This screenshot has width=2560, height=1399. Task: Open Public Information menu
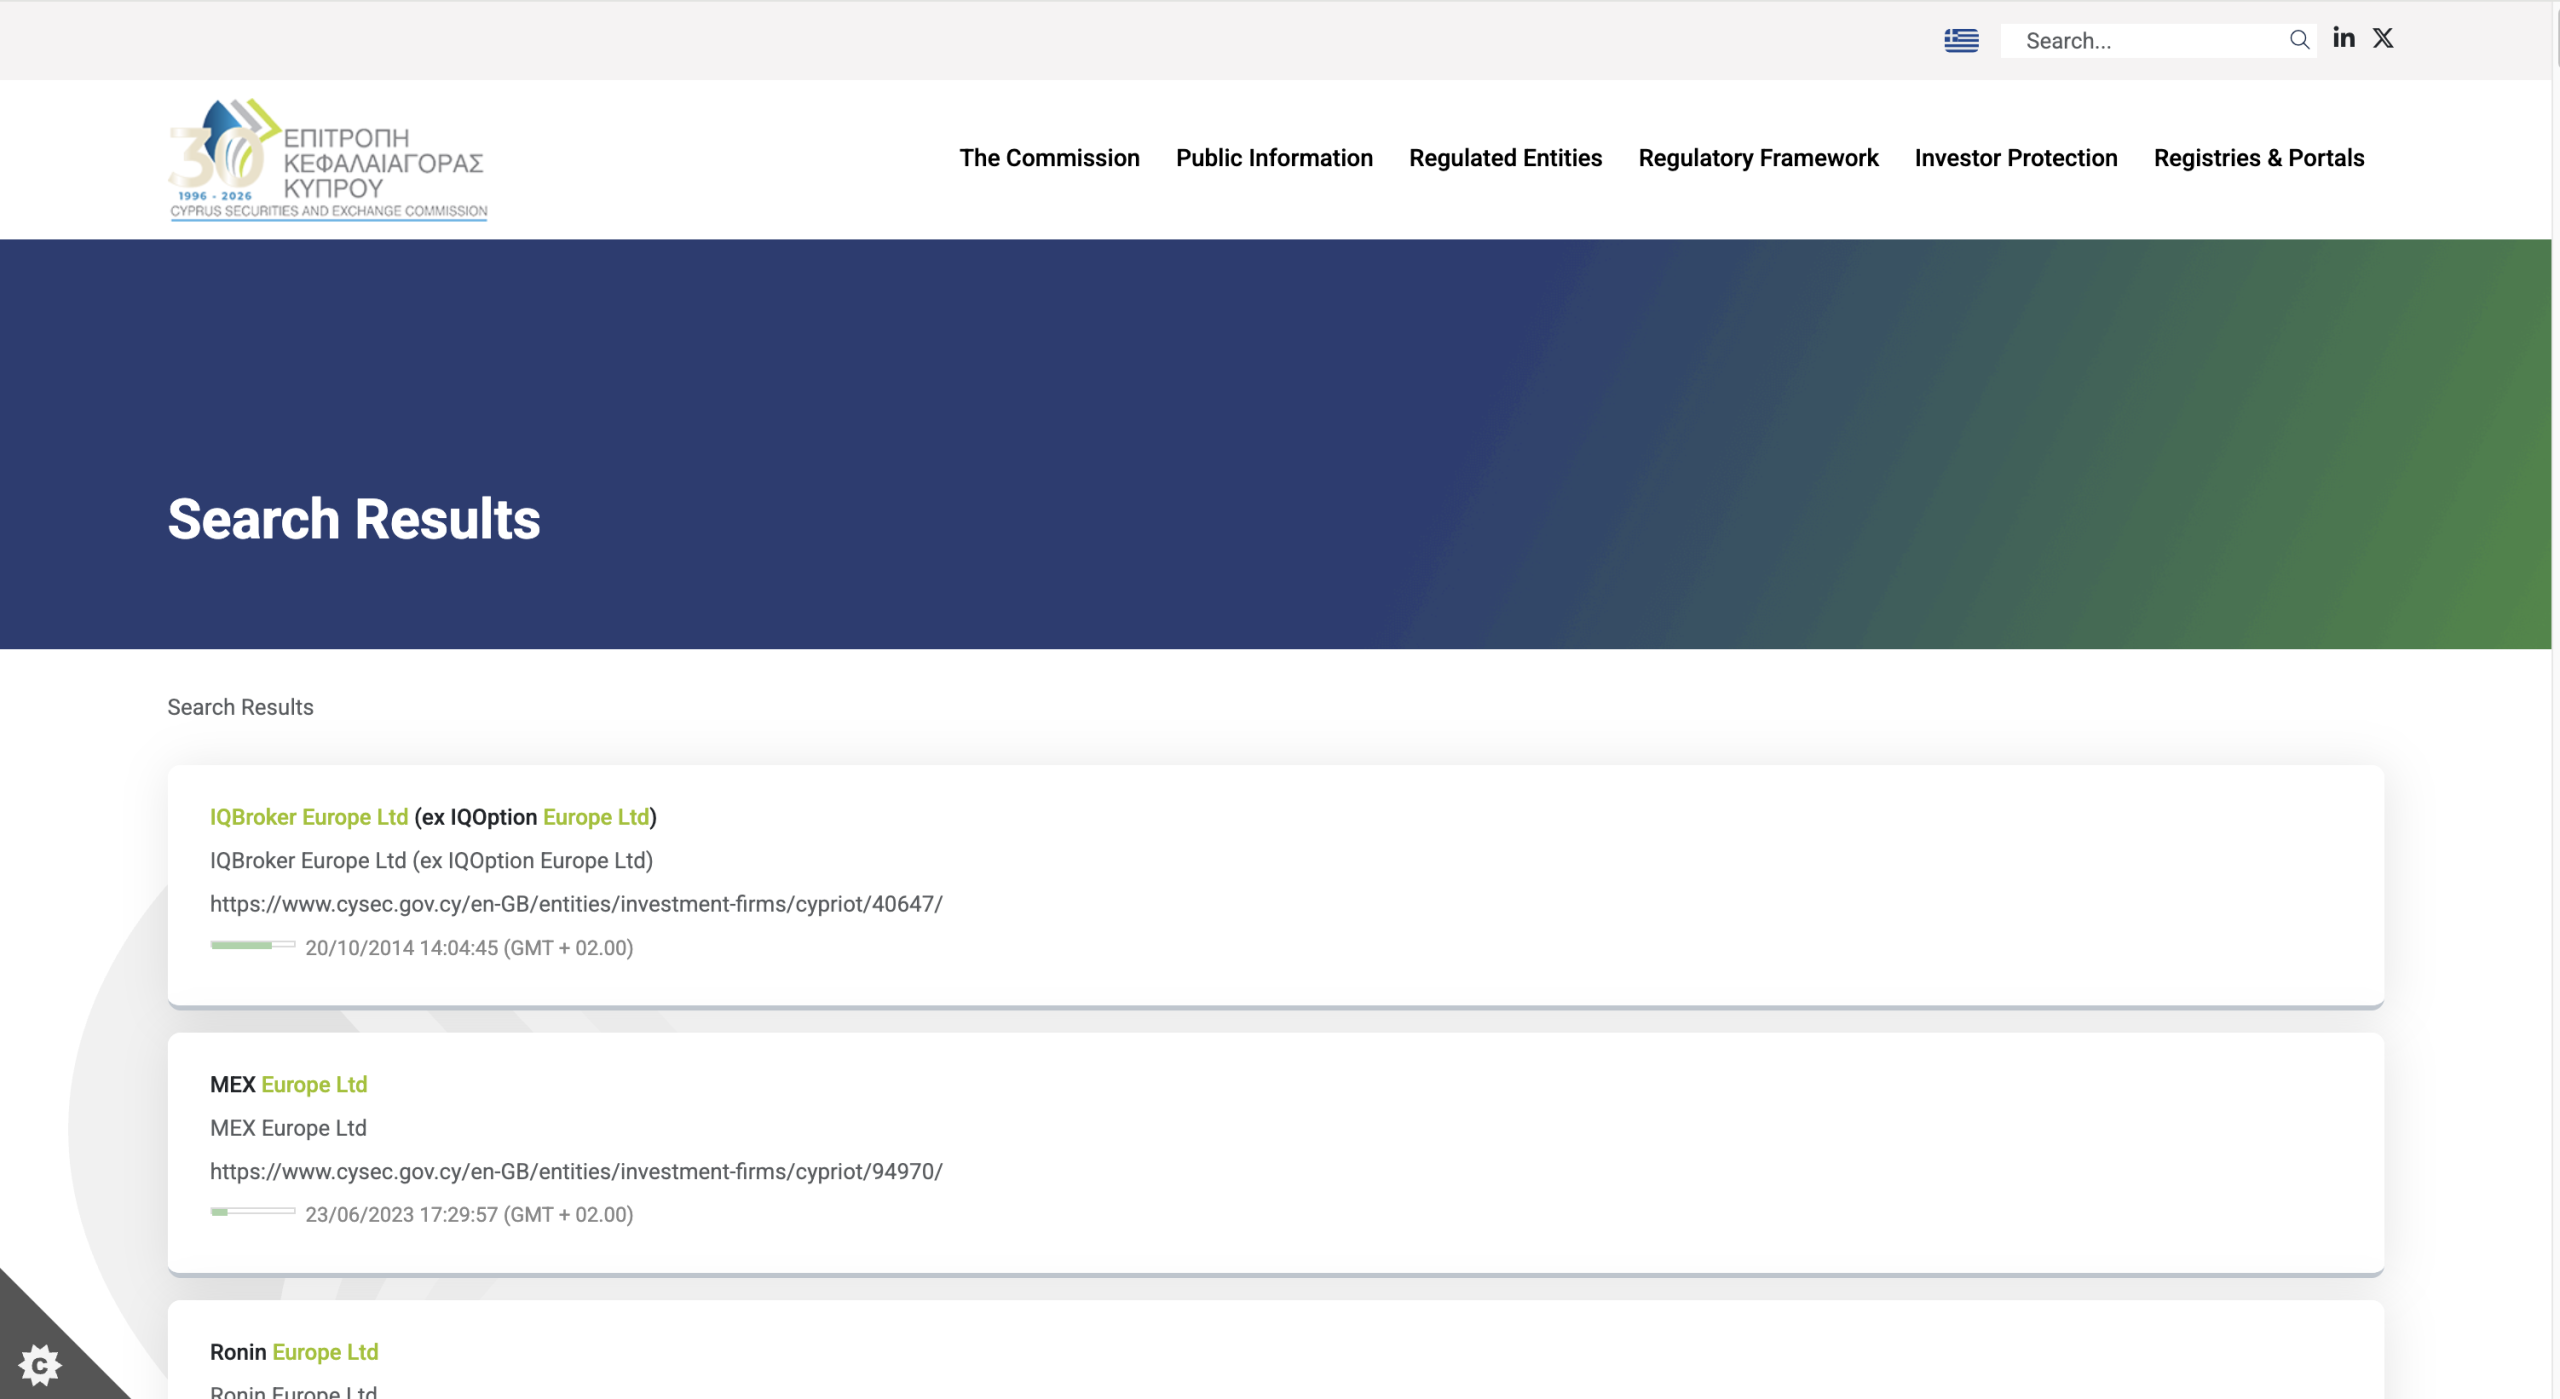click(1274, 158)
